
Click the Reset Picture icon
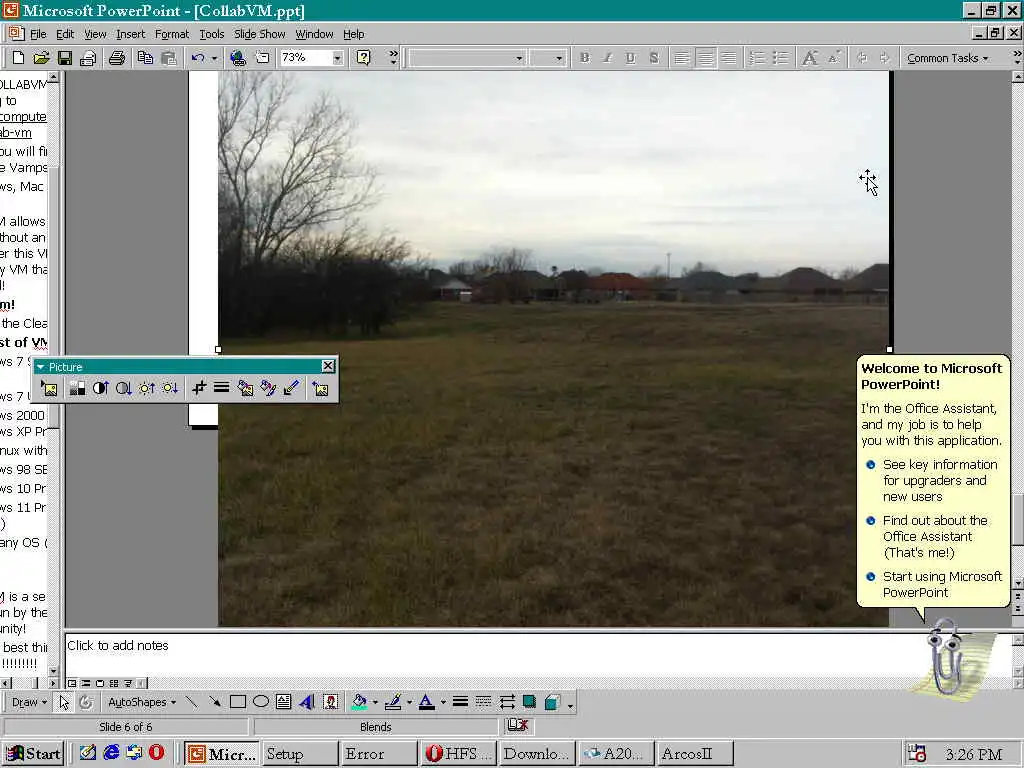tap(320, 389)
